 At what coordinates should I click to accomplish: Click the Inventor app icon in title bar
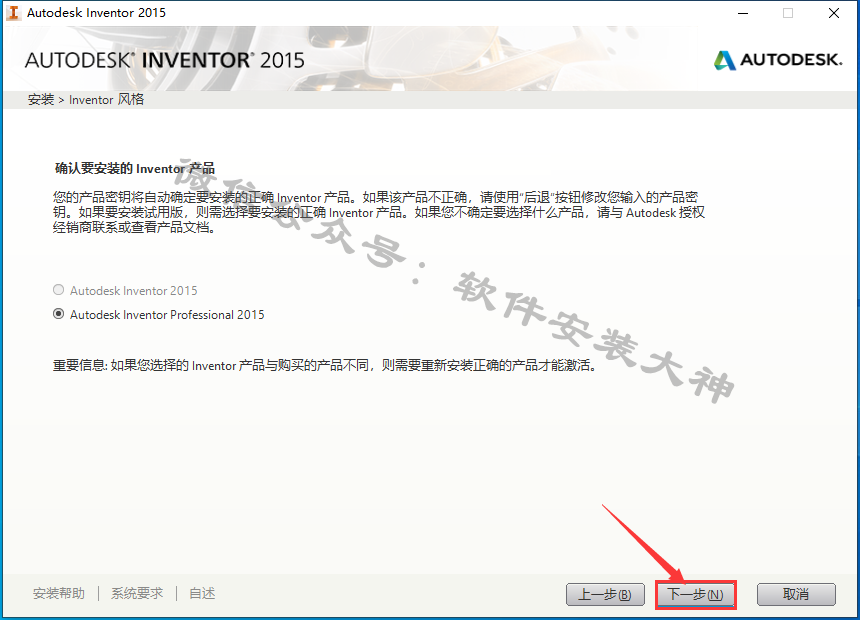point(14,13)
